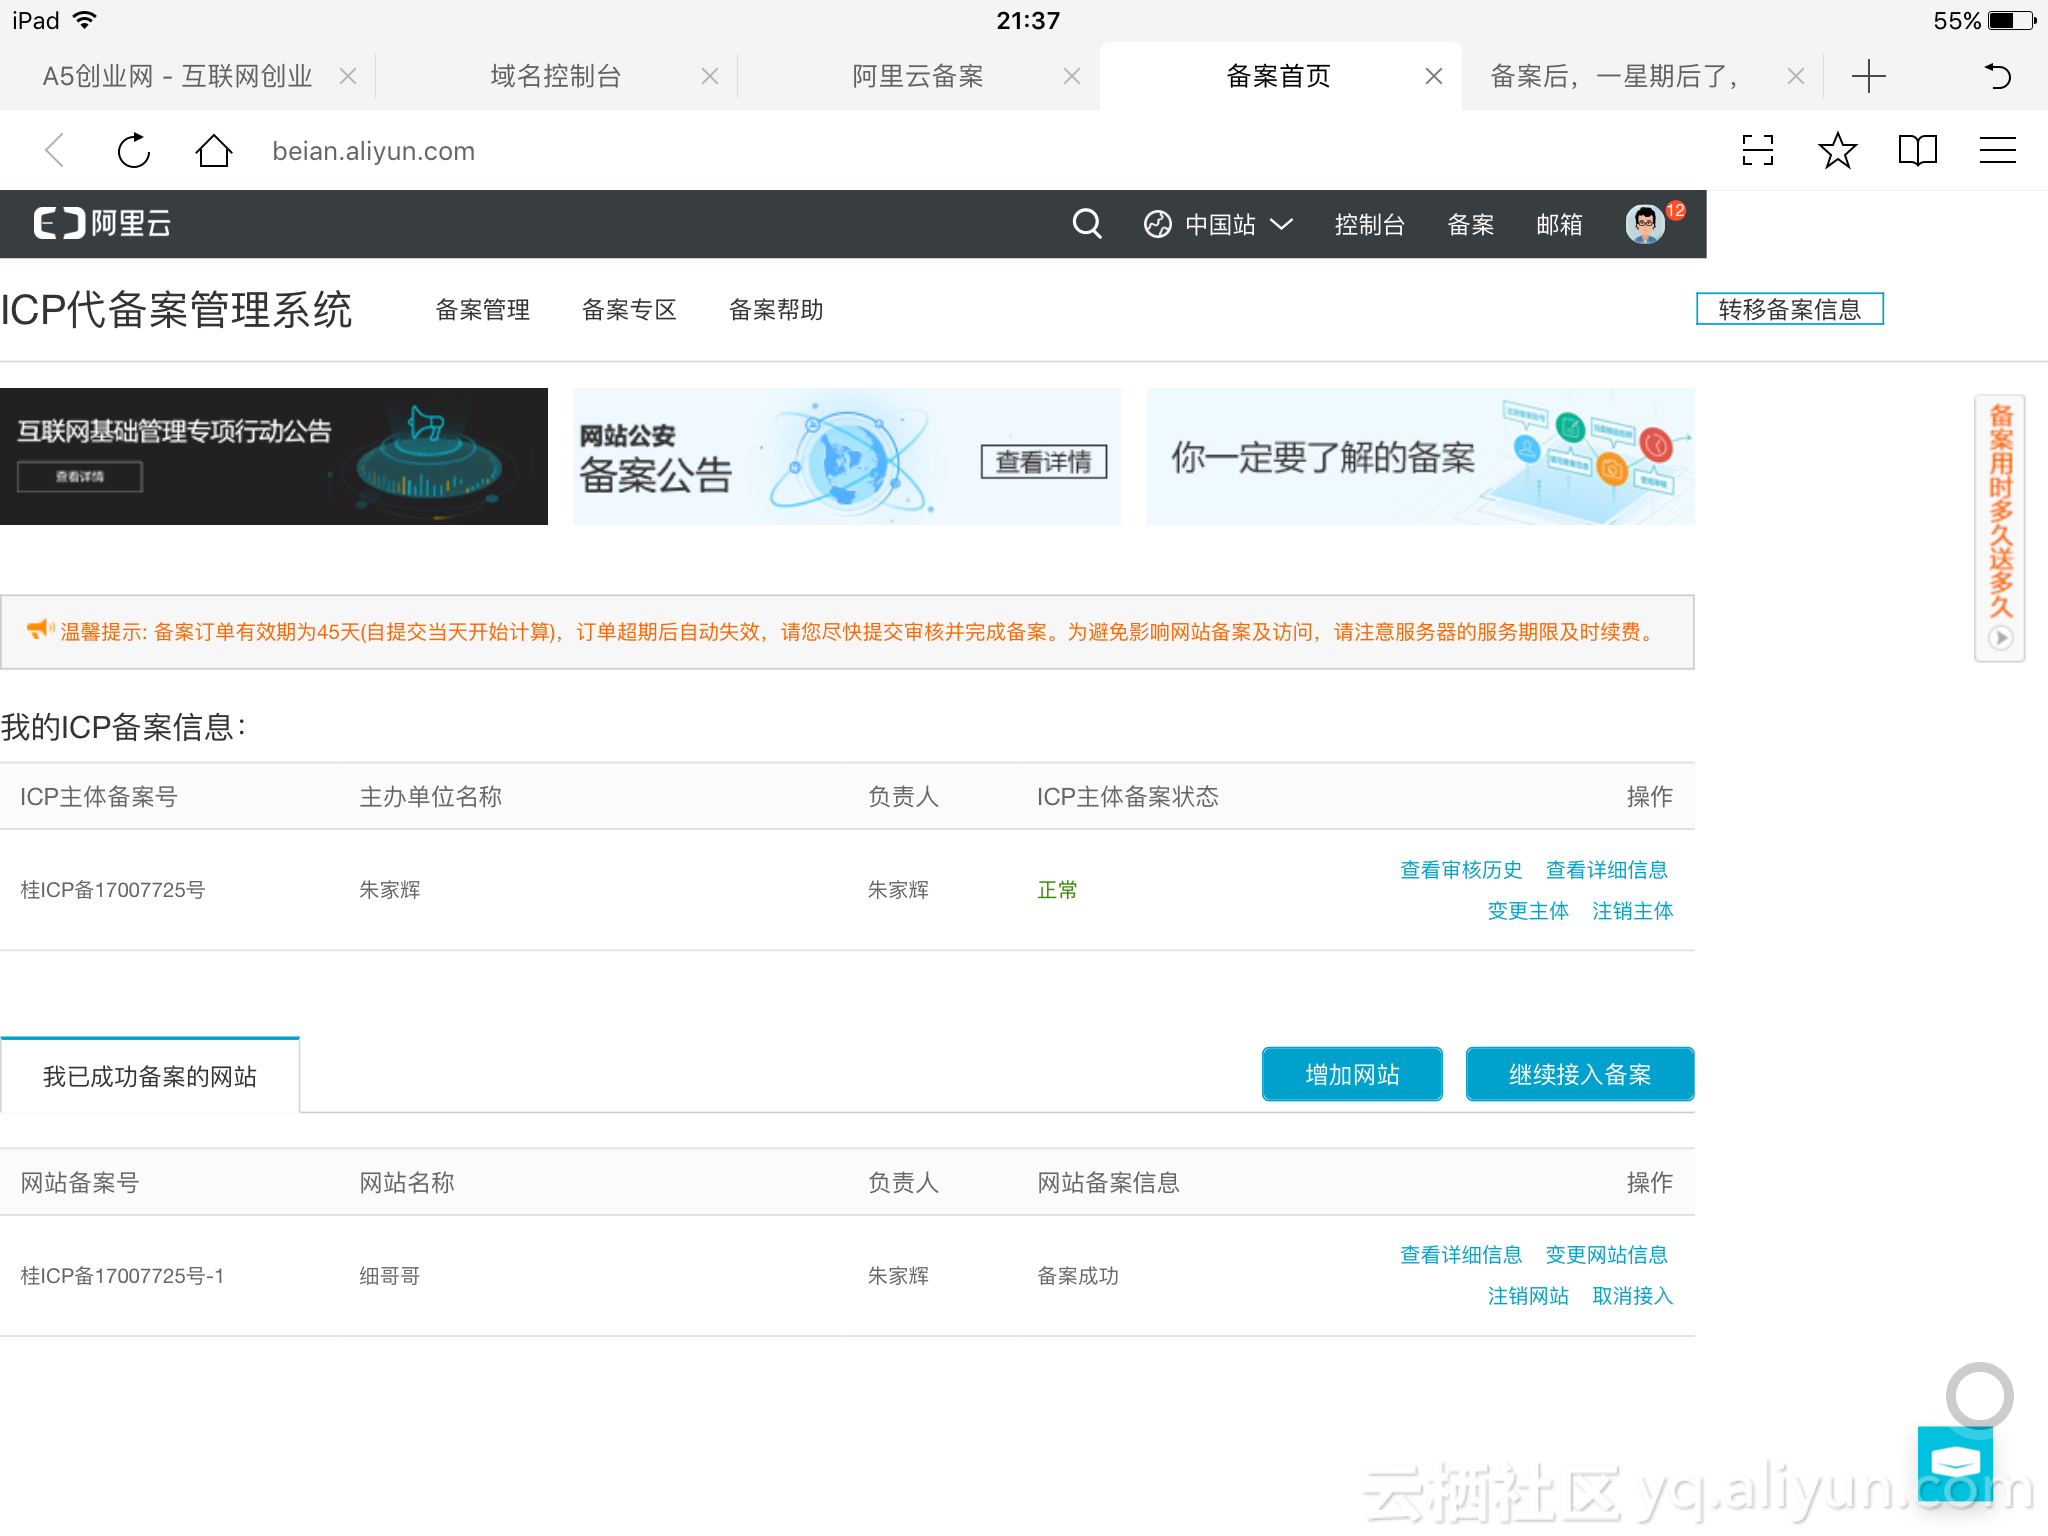Go back using the browser back arrow
The image size is (2048, 1536).
(x=55, y=151)
